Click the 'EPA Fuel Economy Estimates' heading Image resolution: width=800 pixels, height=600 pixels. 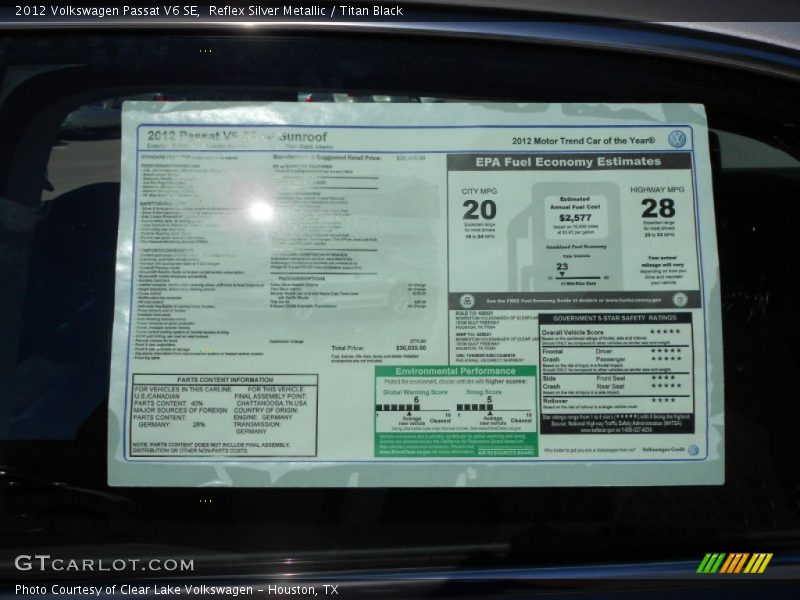[x=568, y=162]
